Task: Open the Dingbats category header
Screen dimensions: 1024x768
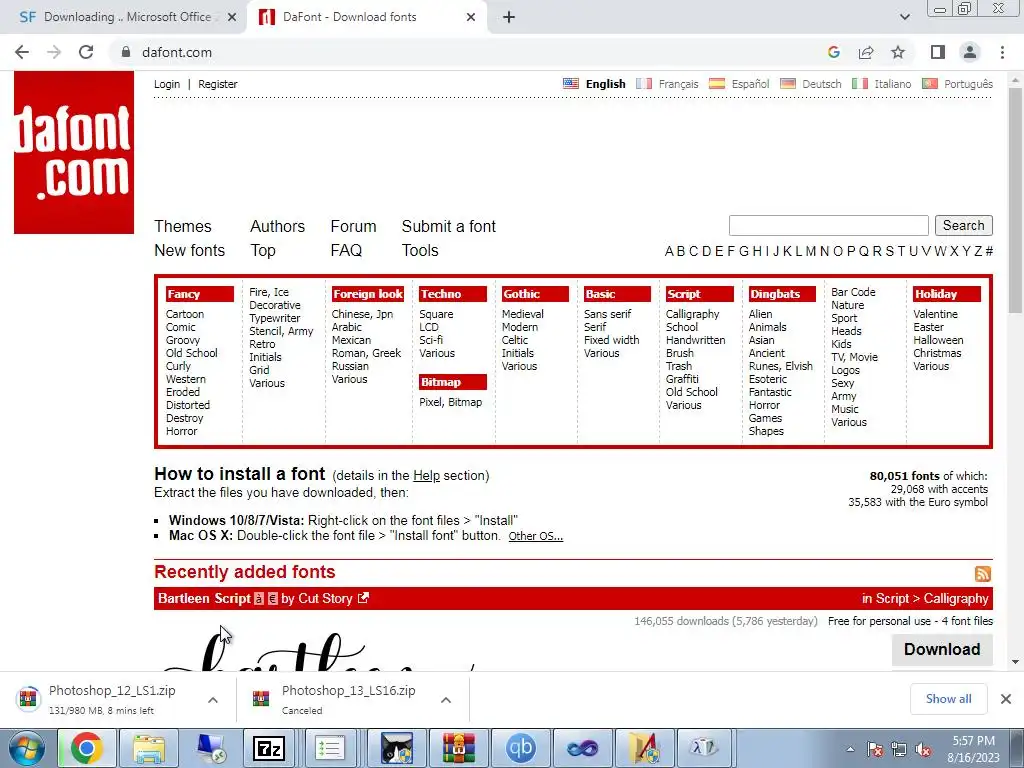Action: [x=782, y=294]
